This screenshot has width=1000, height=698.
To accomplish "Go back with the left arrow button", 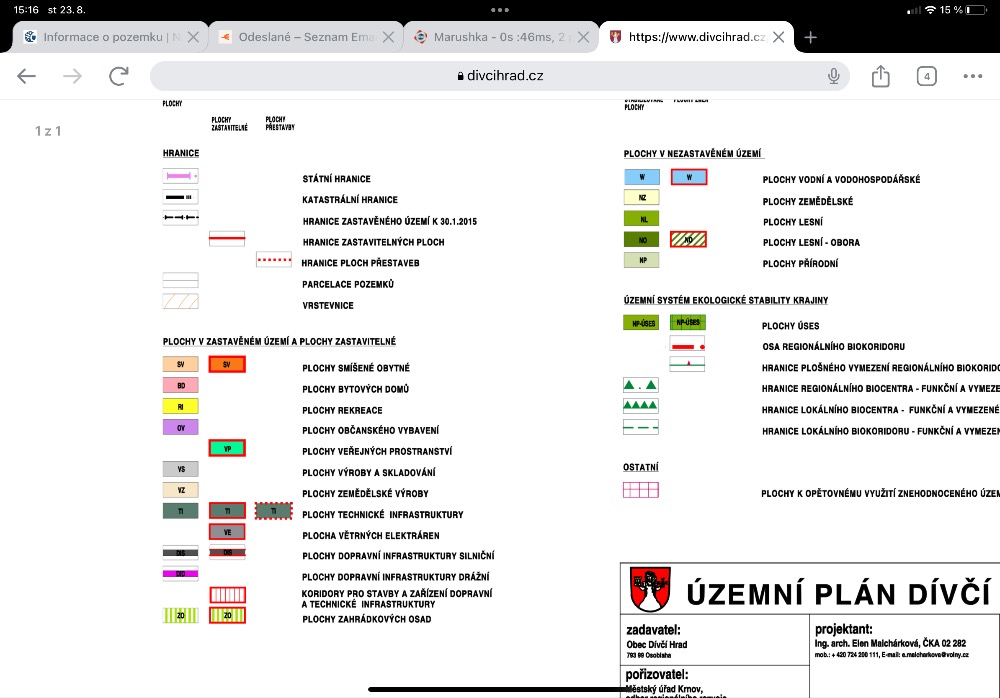I will tap(26, 76).
